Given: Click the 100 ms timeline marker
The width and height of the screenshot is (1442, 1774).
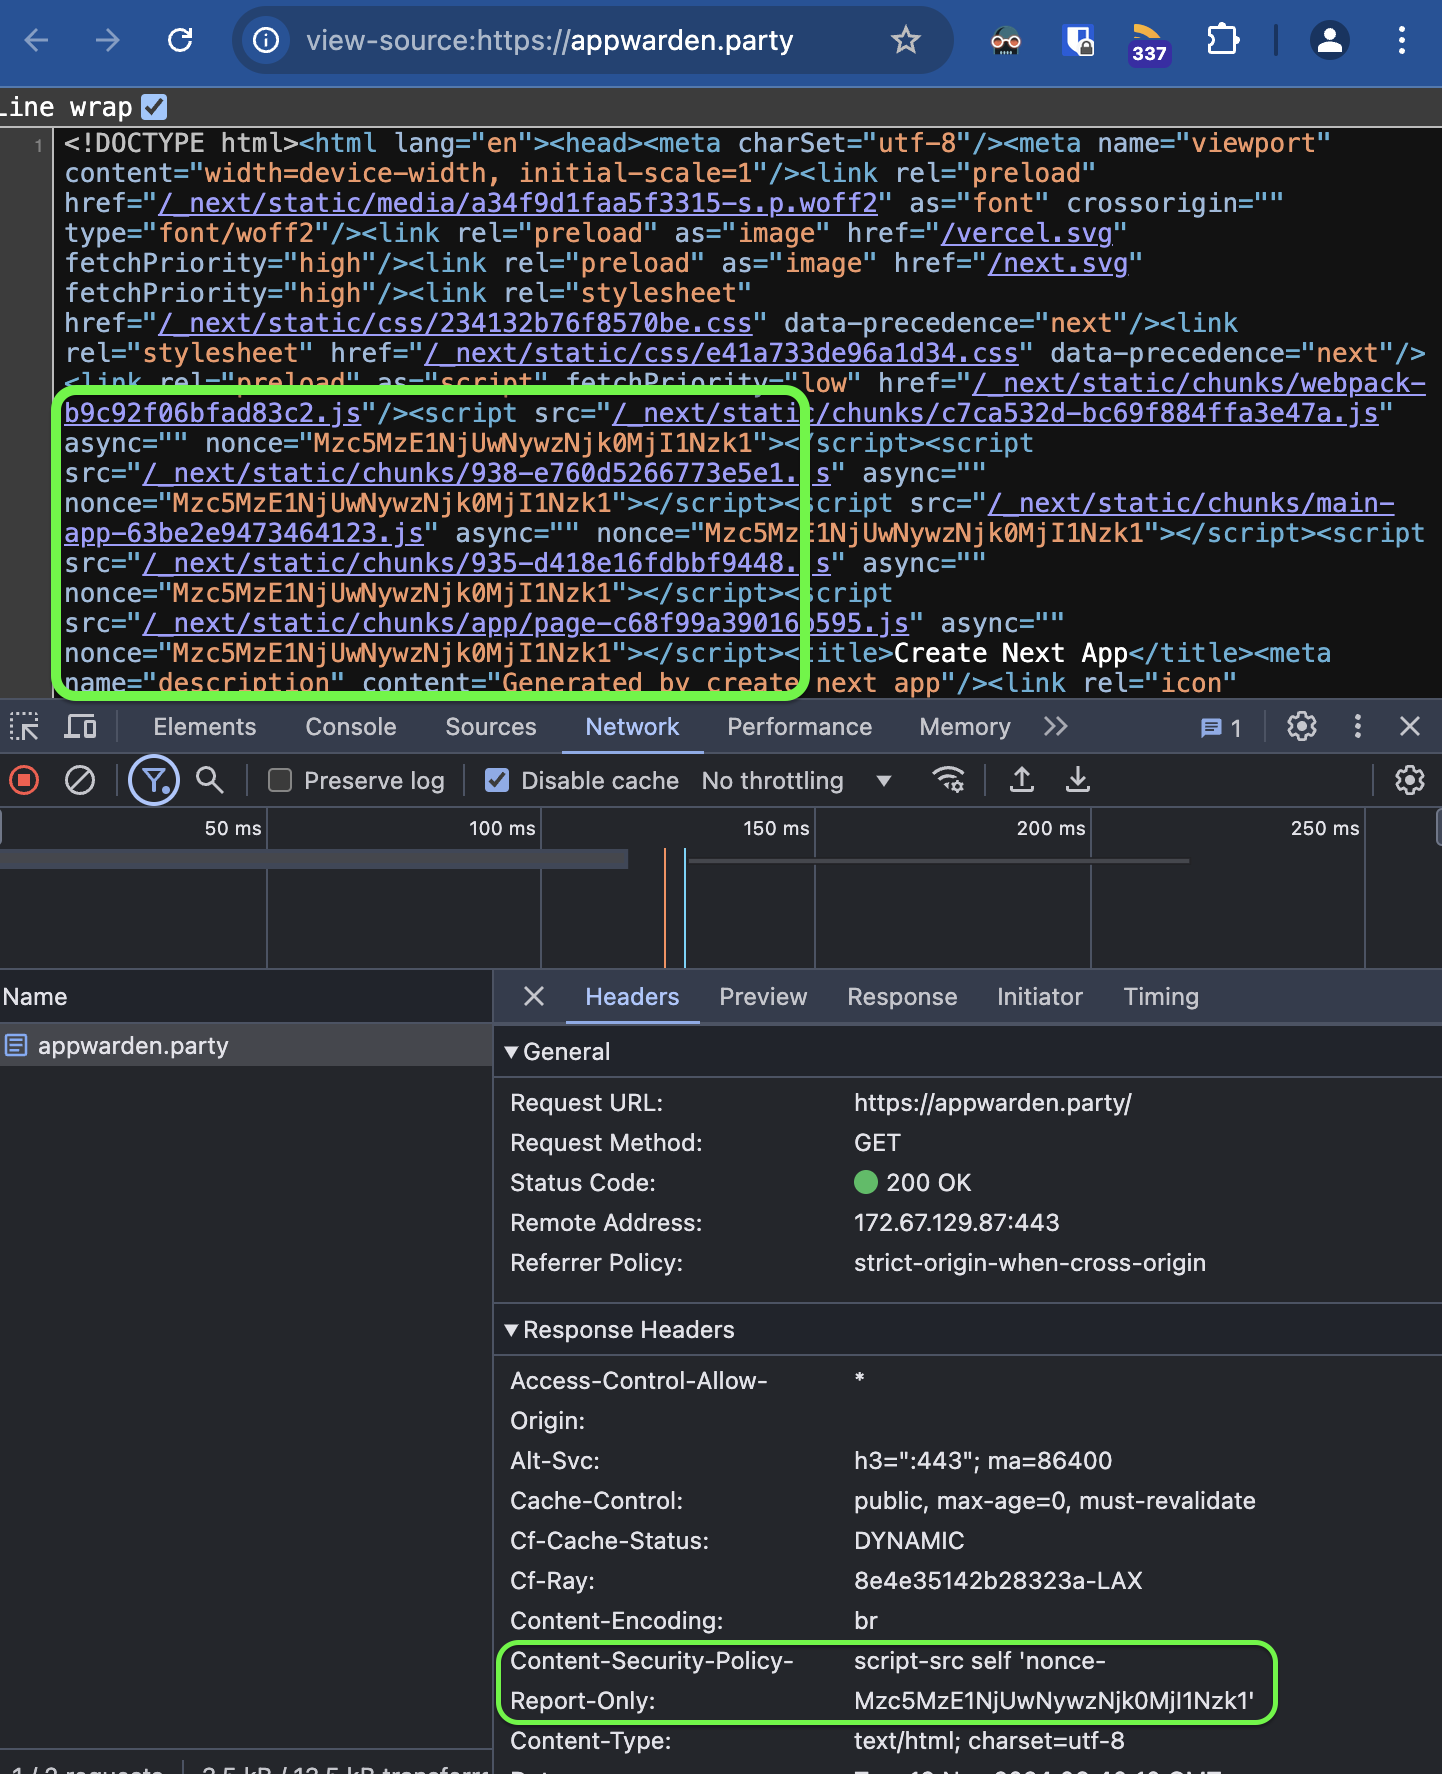Looking at the screenshot, I should click(x=502, y=828).
